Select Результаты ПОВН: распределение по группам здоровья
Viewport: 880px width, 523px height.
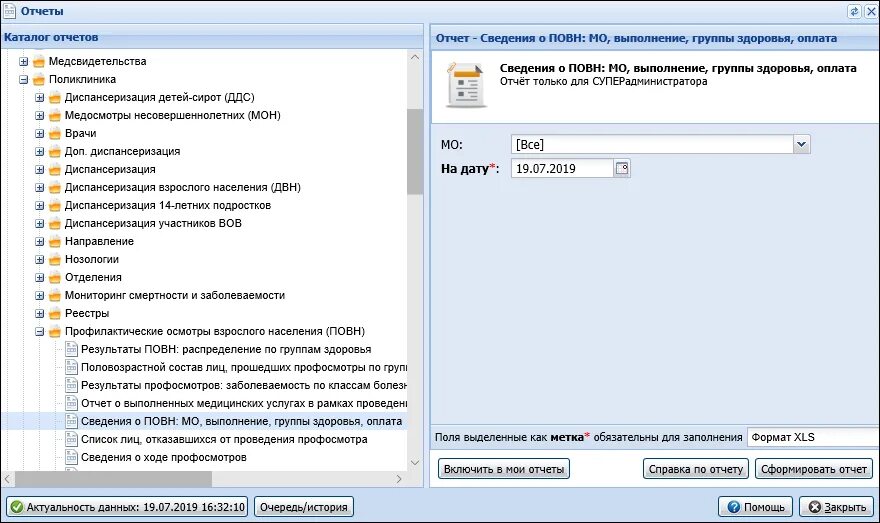[x=226, y=349]
